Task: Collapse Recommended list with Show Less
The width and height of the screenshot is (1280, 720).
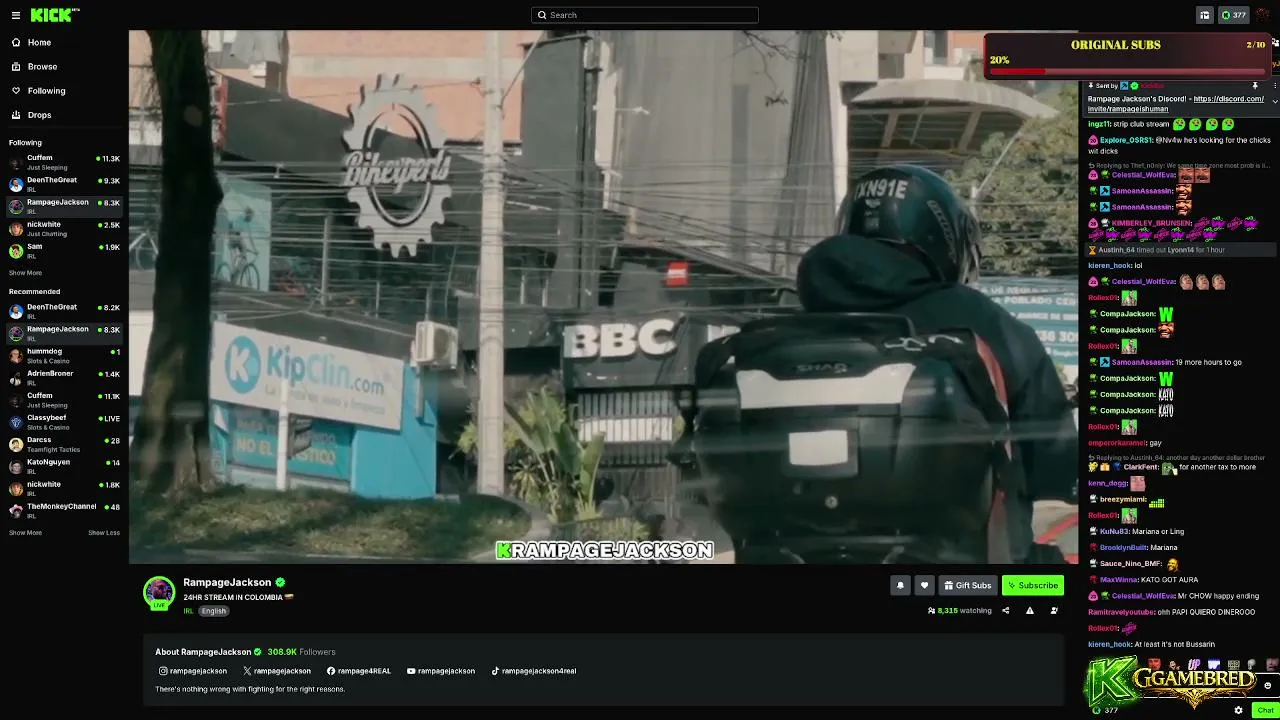Action: coord(104,533)
